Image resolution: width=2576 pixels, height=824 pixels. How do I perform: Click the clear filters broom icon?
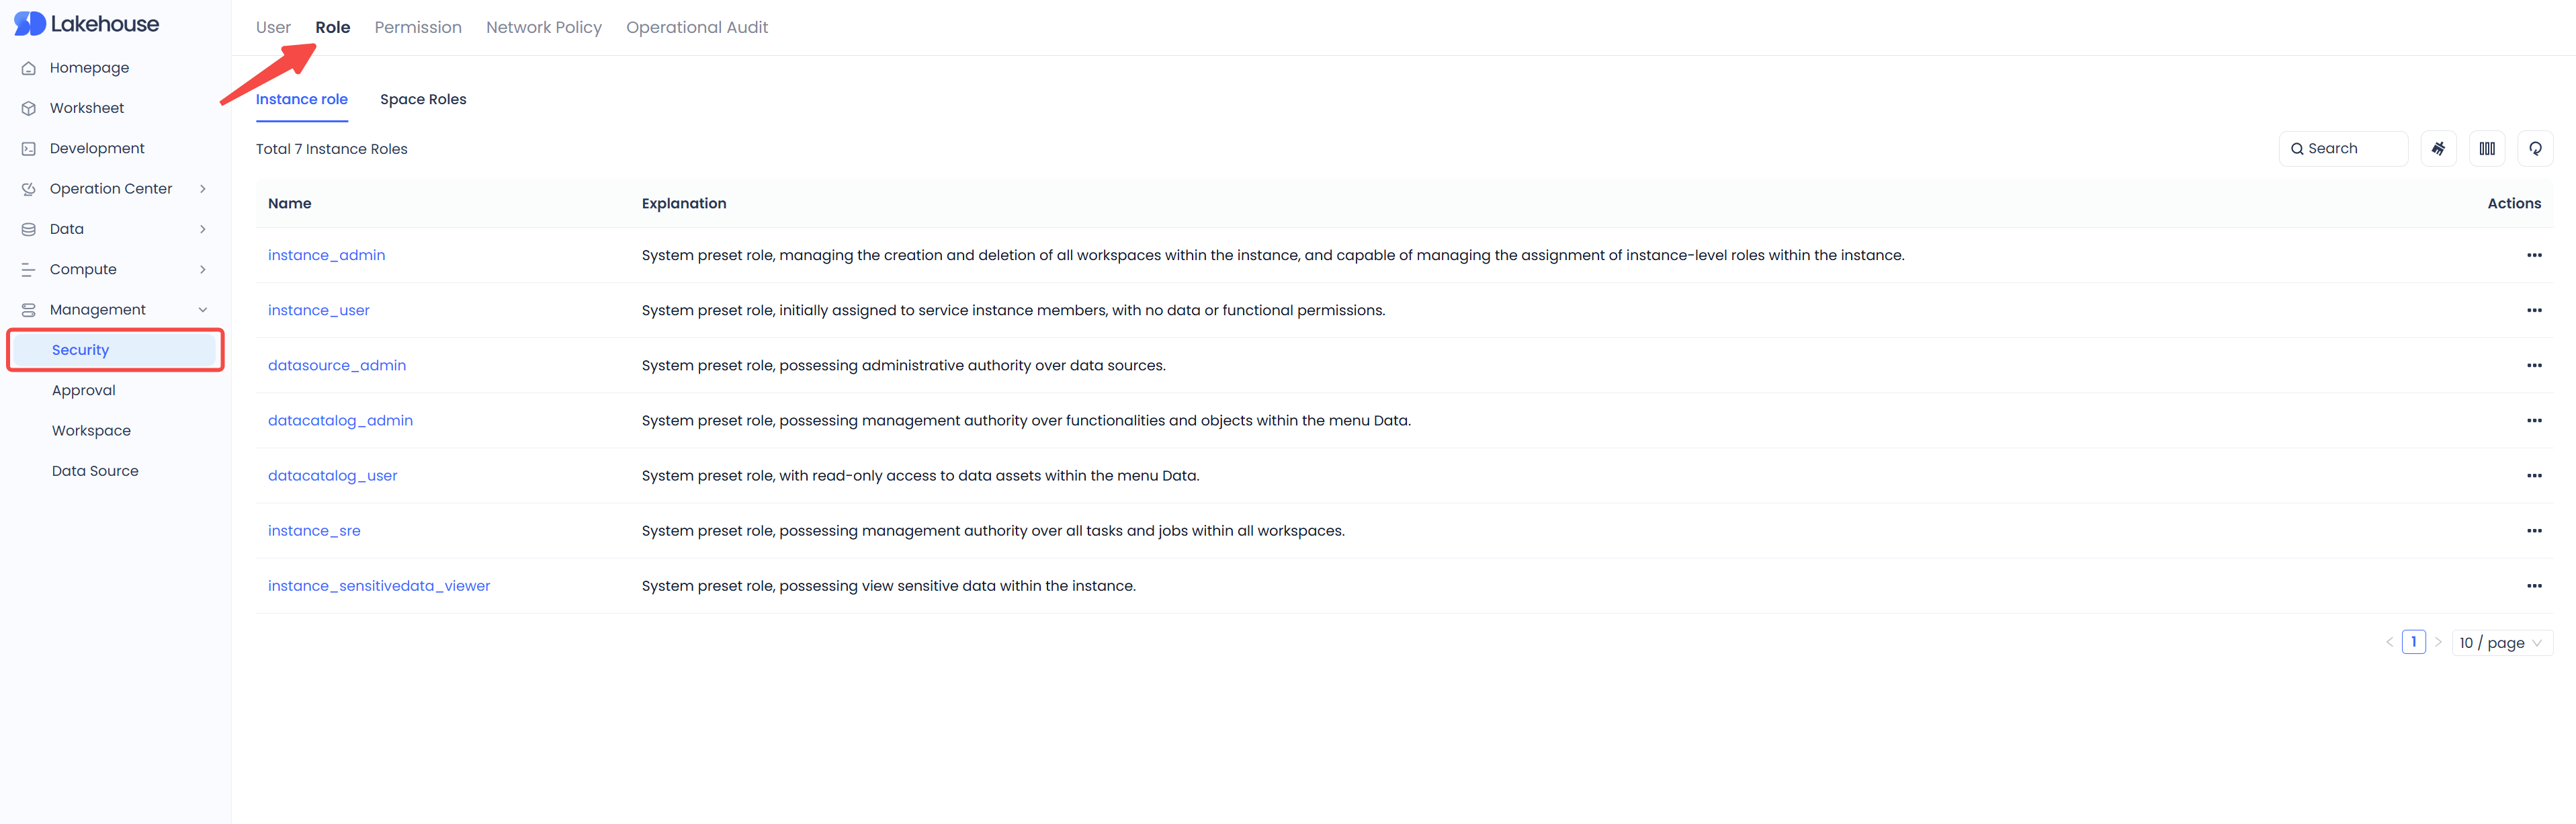[x=2438, y=149]
